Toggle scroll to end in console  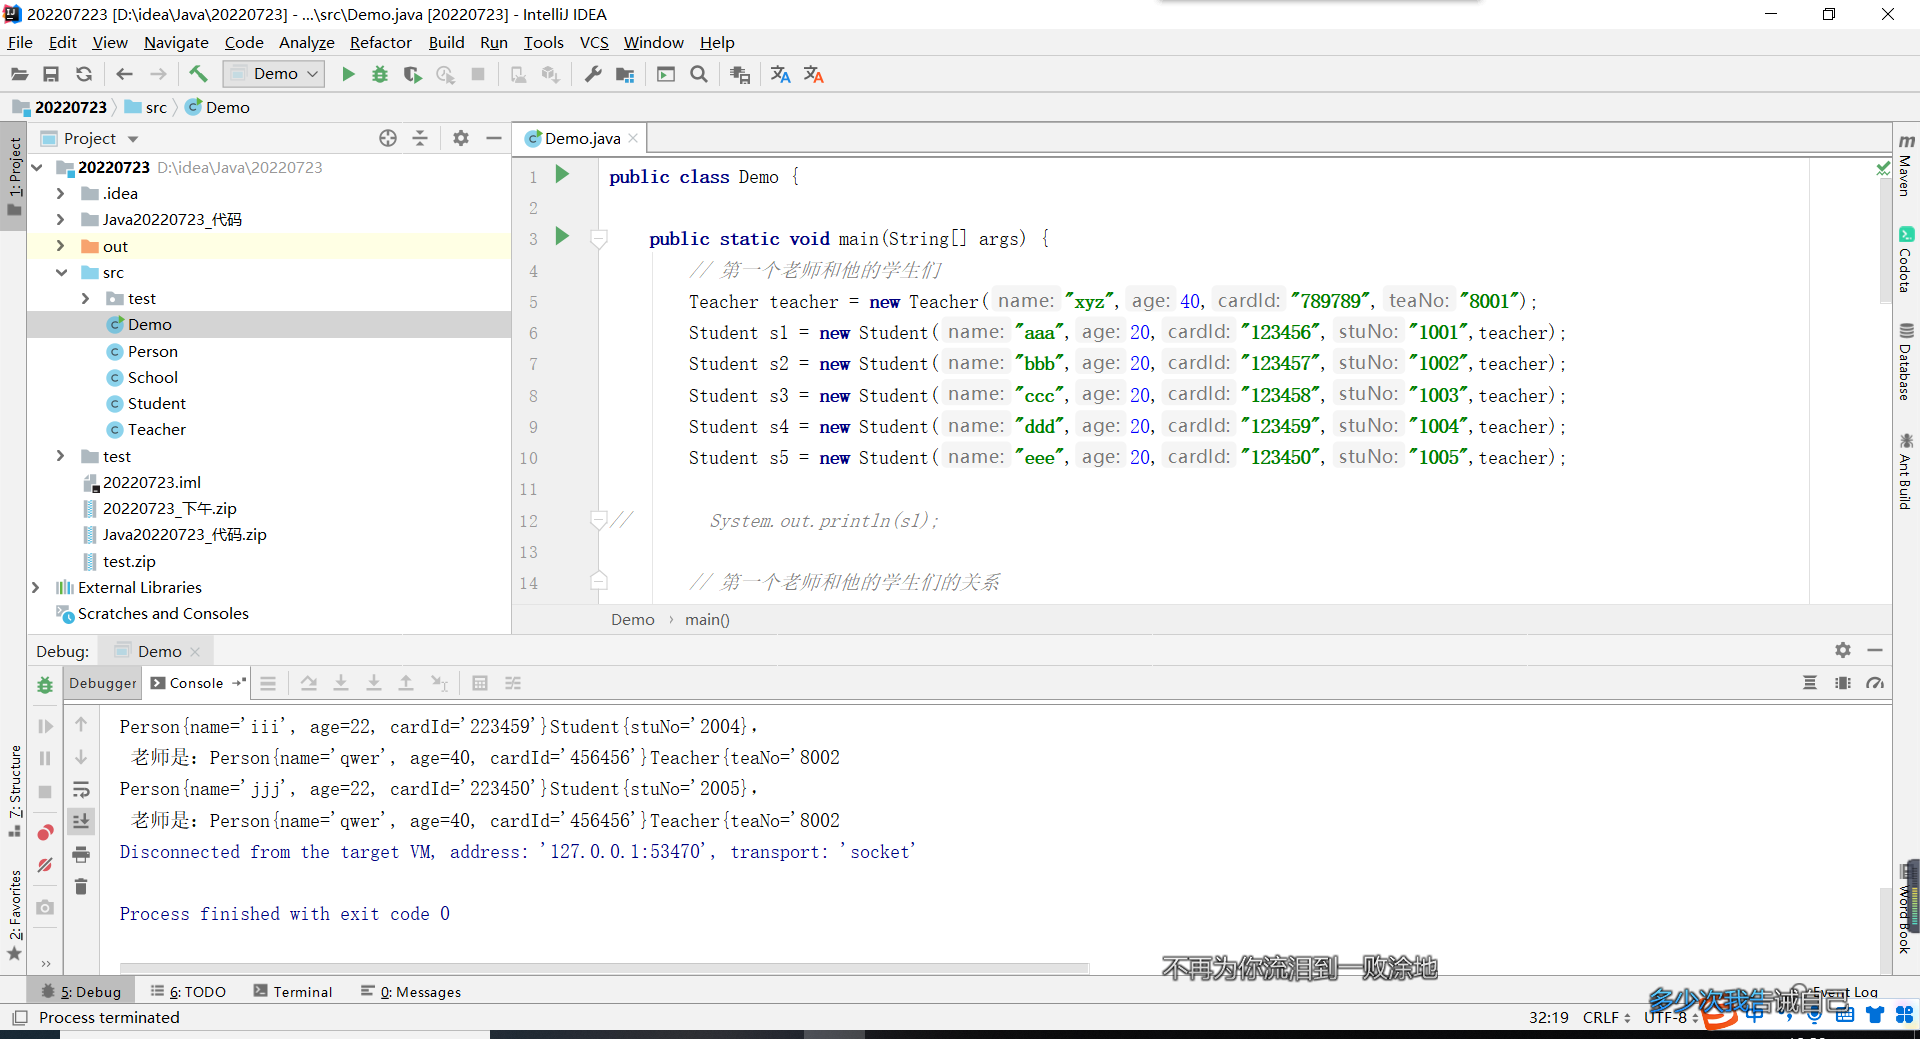tap(81, 821)
